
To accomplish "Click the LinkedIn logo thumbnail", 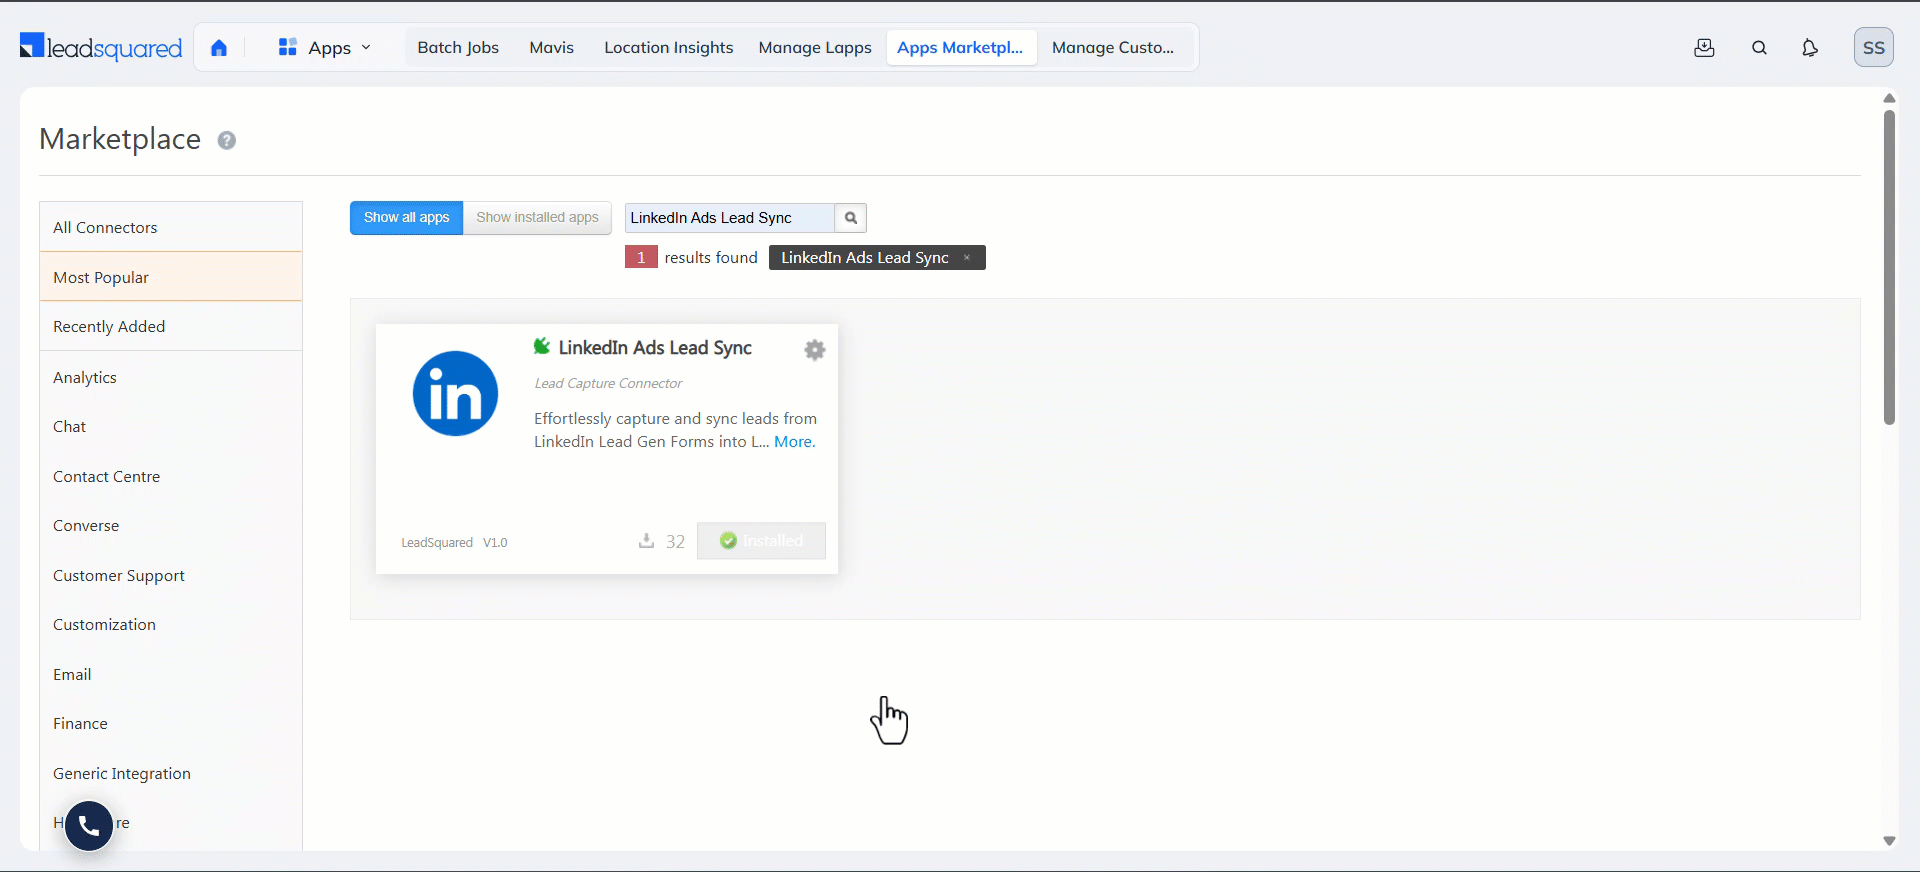I will tap(456, 393).
